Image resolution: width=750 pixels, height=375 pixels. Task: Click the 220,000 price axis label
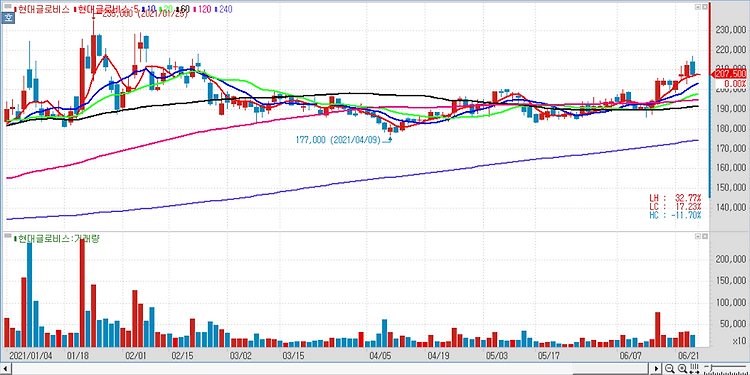(730, 49)
